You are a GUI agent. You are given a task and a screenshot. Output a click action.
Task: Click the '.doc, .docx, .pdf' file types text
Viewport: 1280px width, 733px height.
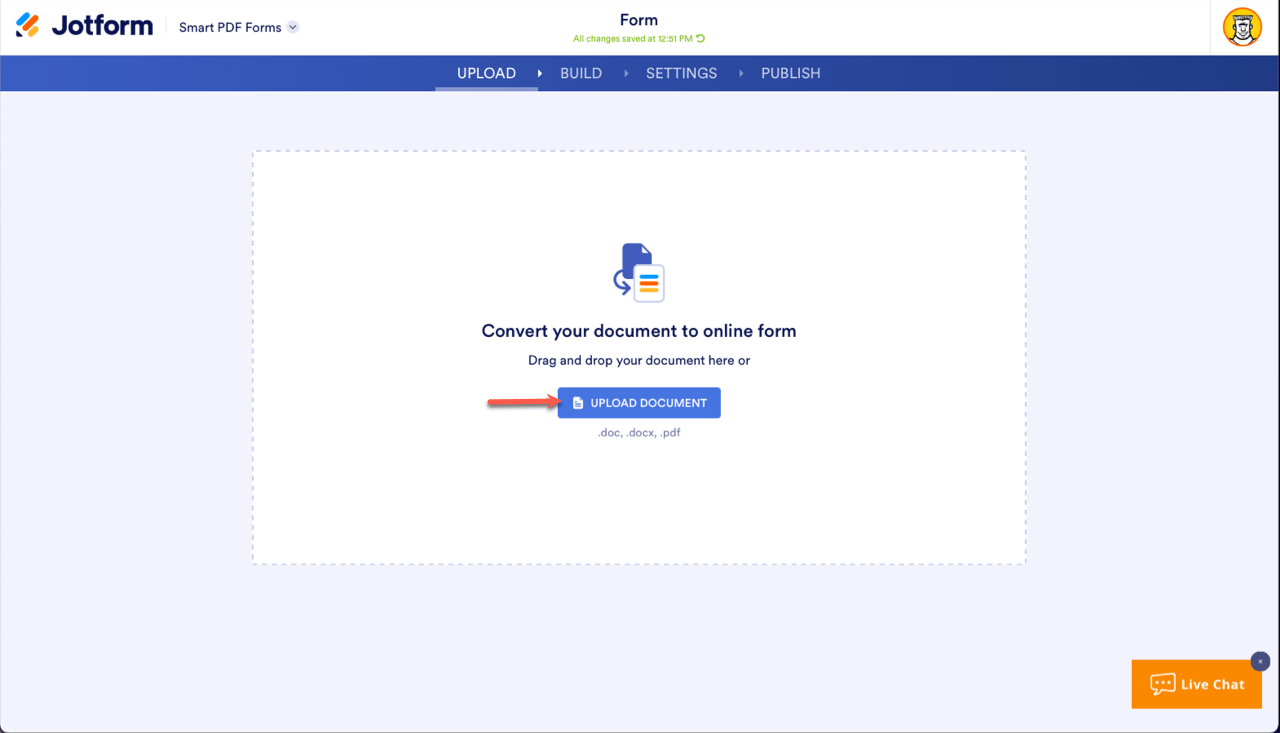point(639,433)
